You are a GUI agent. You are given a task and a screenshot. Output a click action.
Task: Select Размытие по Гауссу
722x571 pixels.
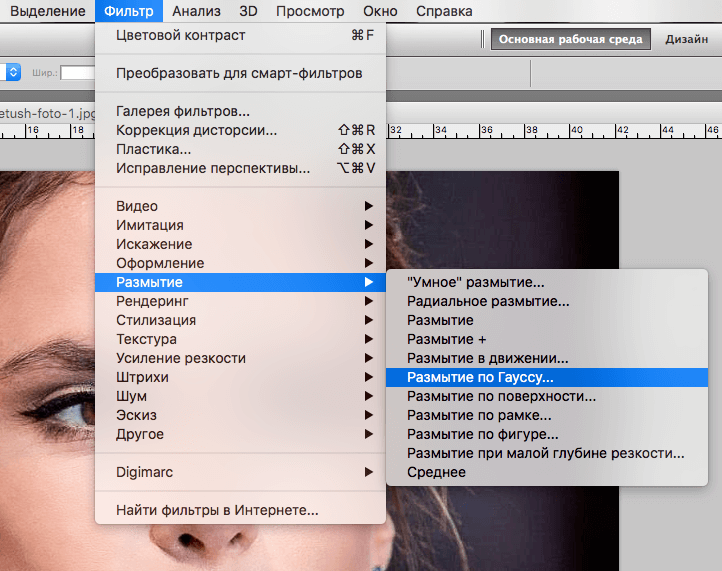pyautogui.click(x=547, y=377)
